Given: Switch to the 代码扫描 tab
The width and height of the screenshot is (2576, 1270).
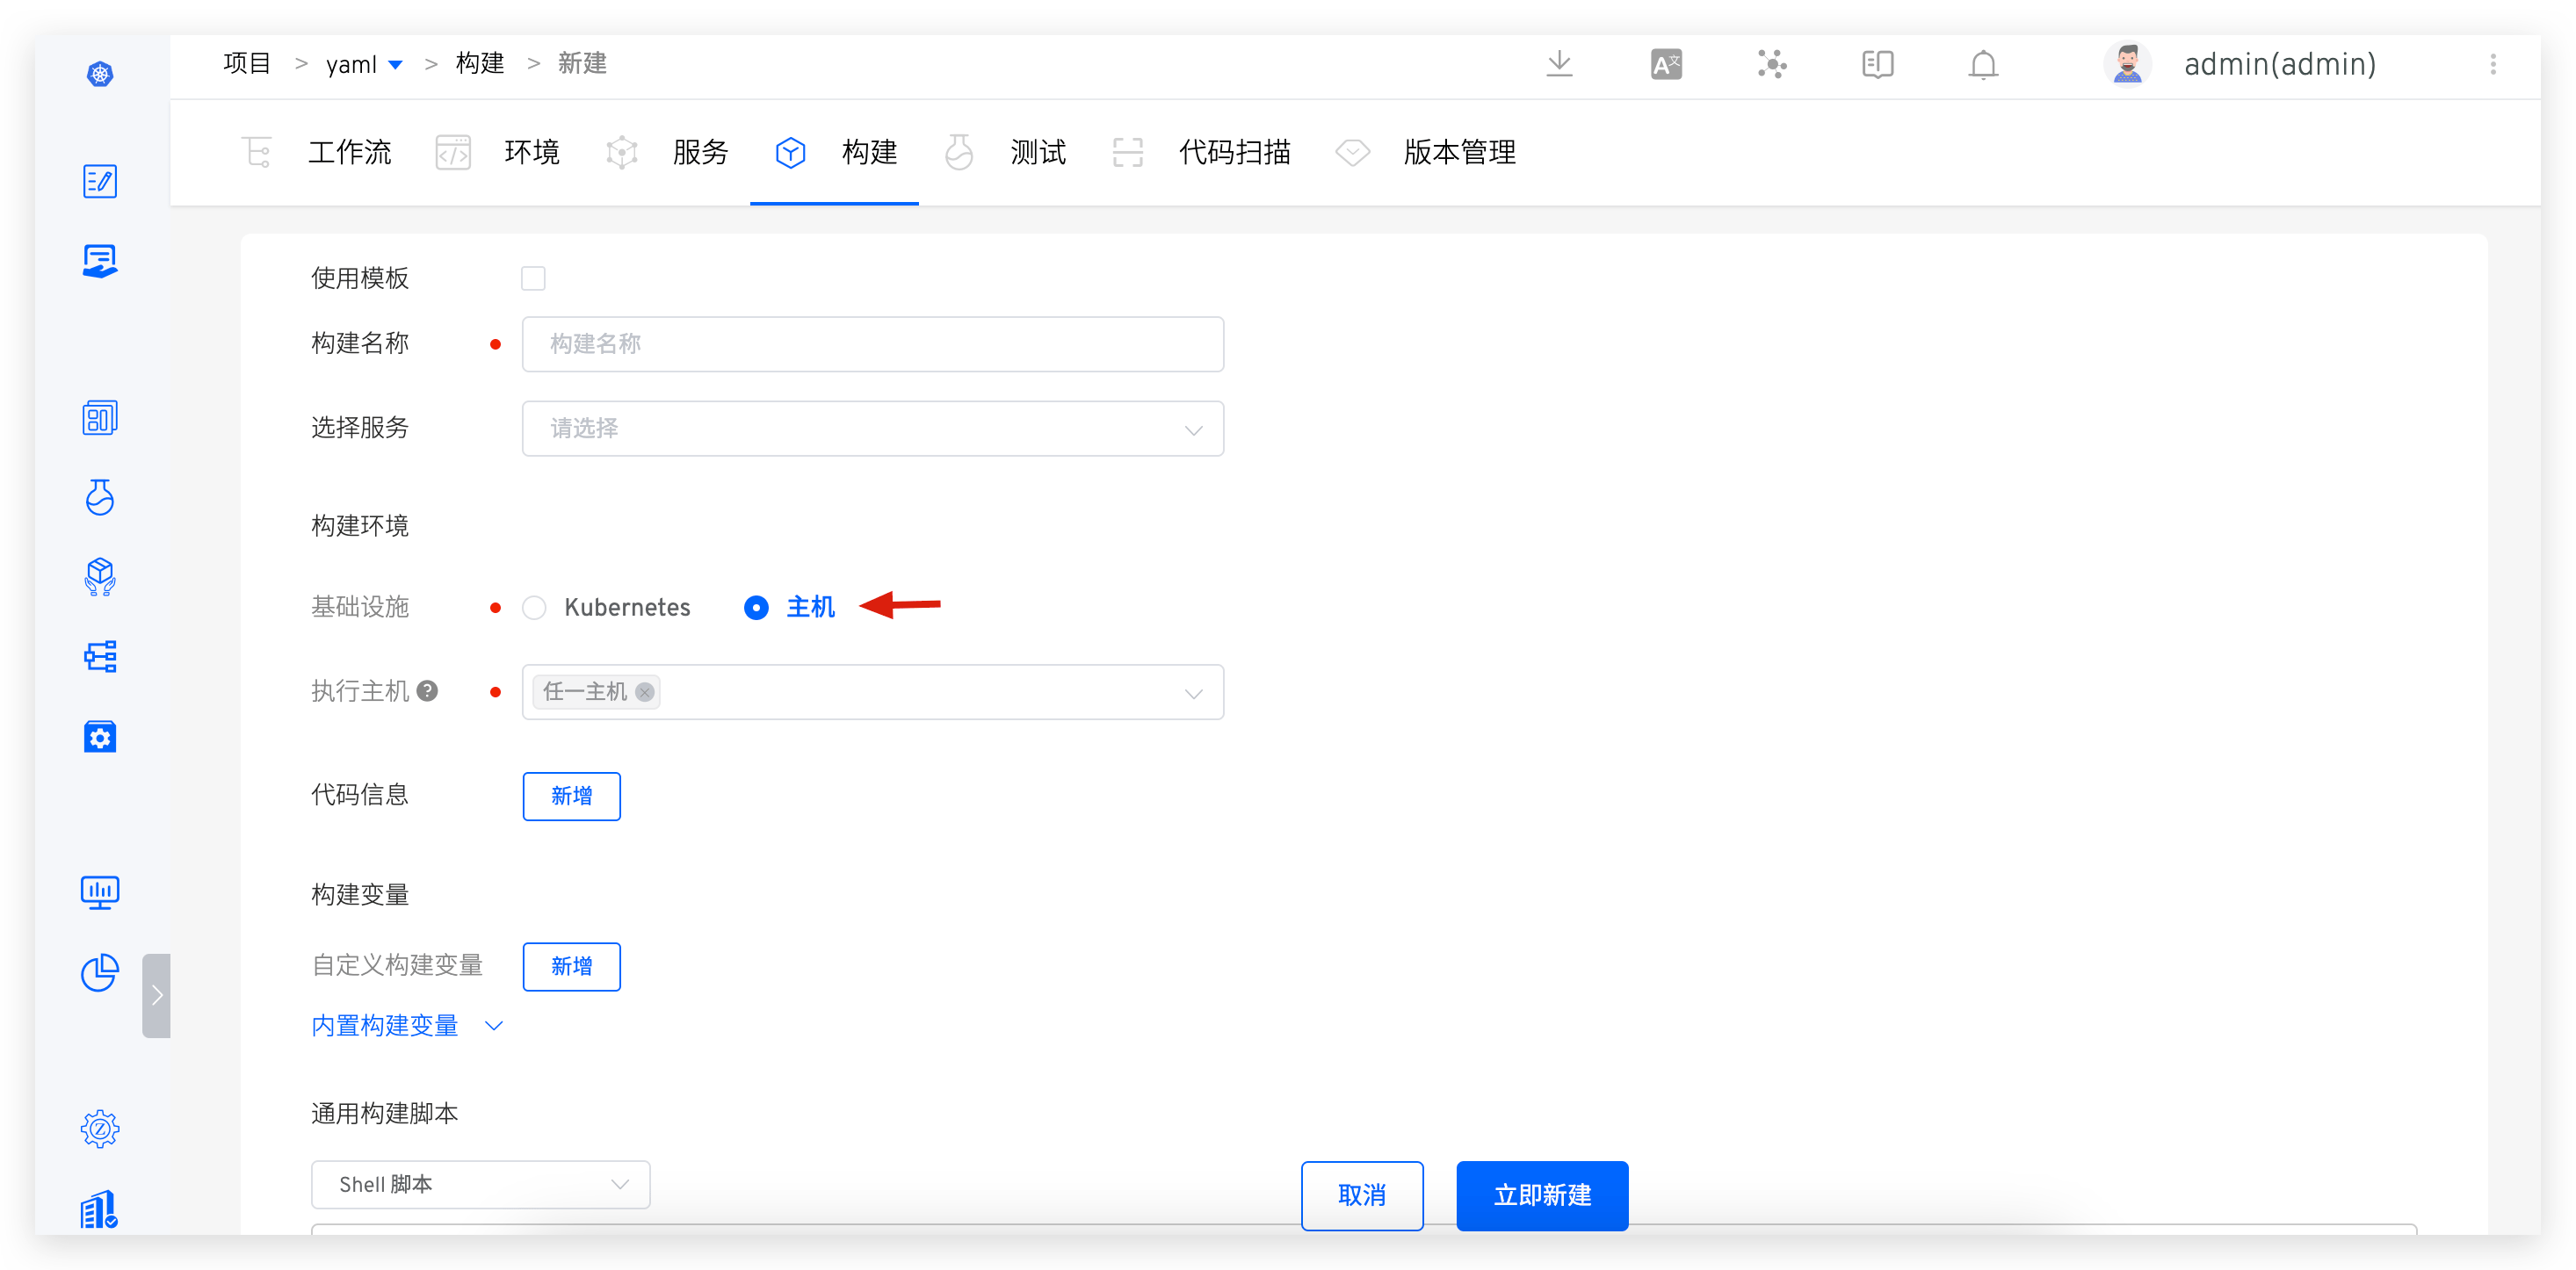Looking at the screenshot, I should click(1235, 152).
